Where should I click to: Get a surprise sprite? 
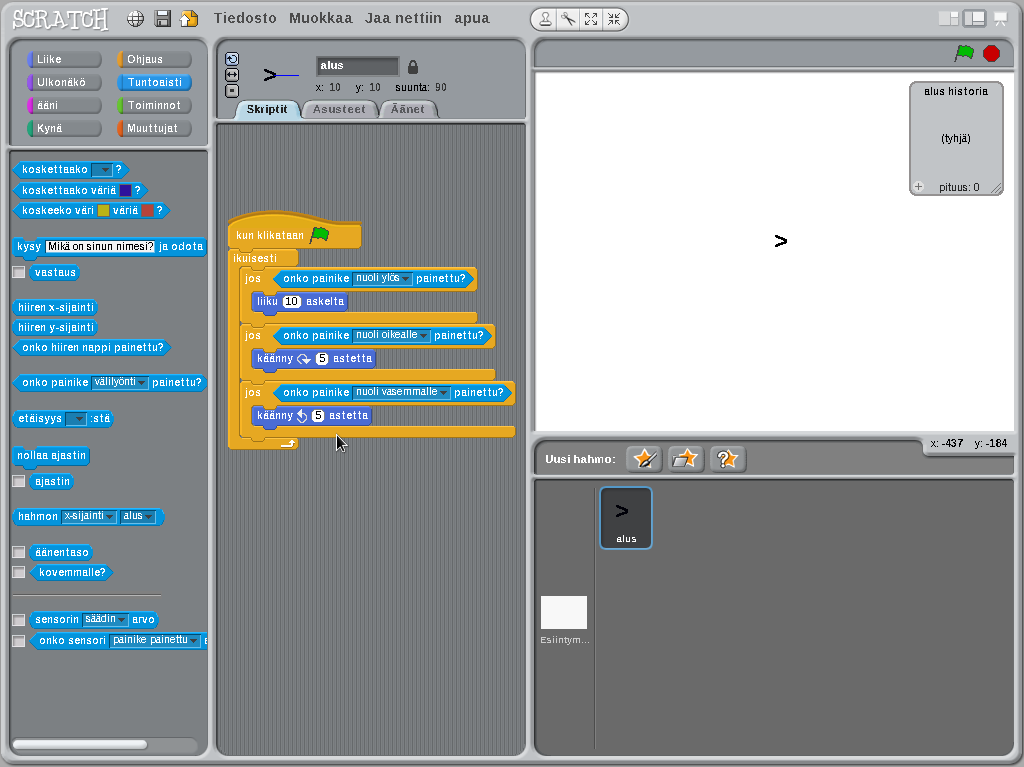(x=728, y=459)
